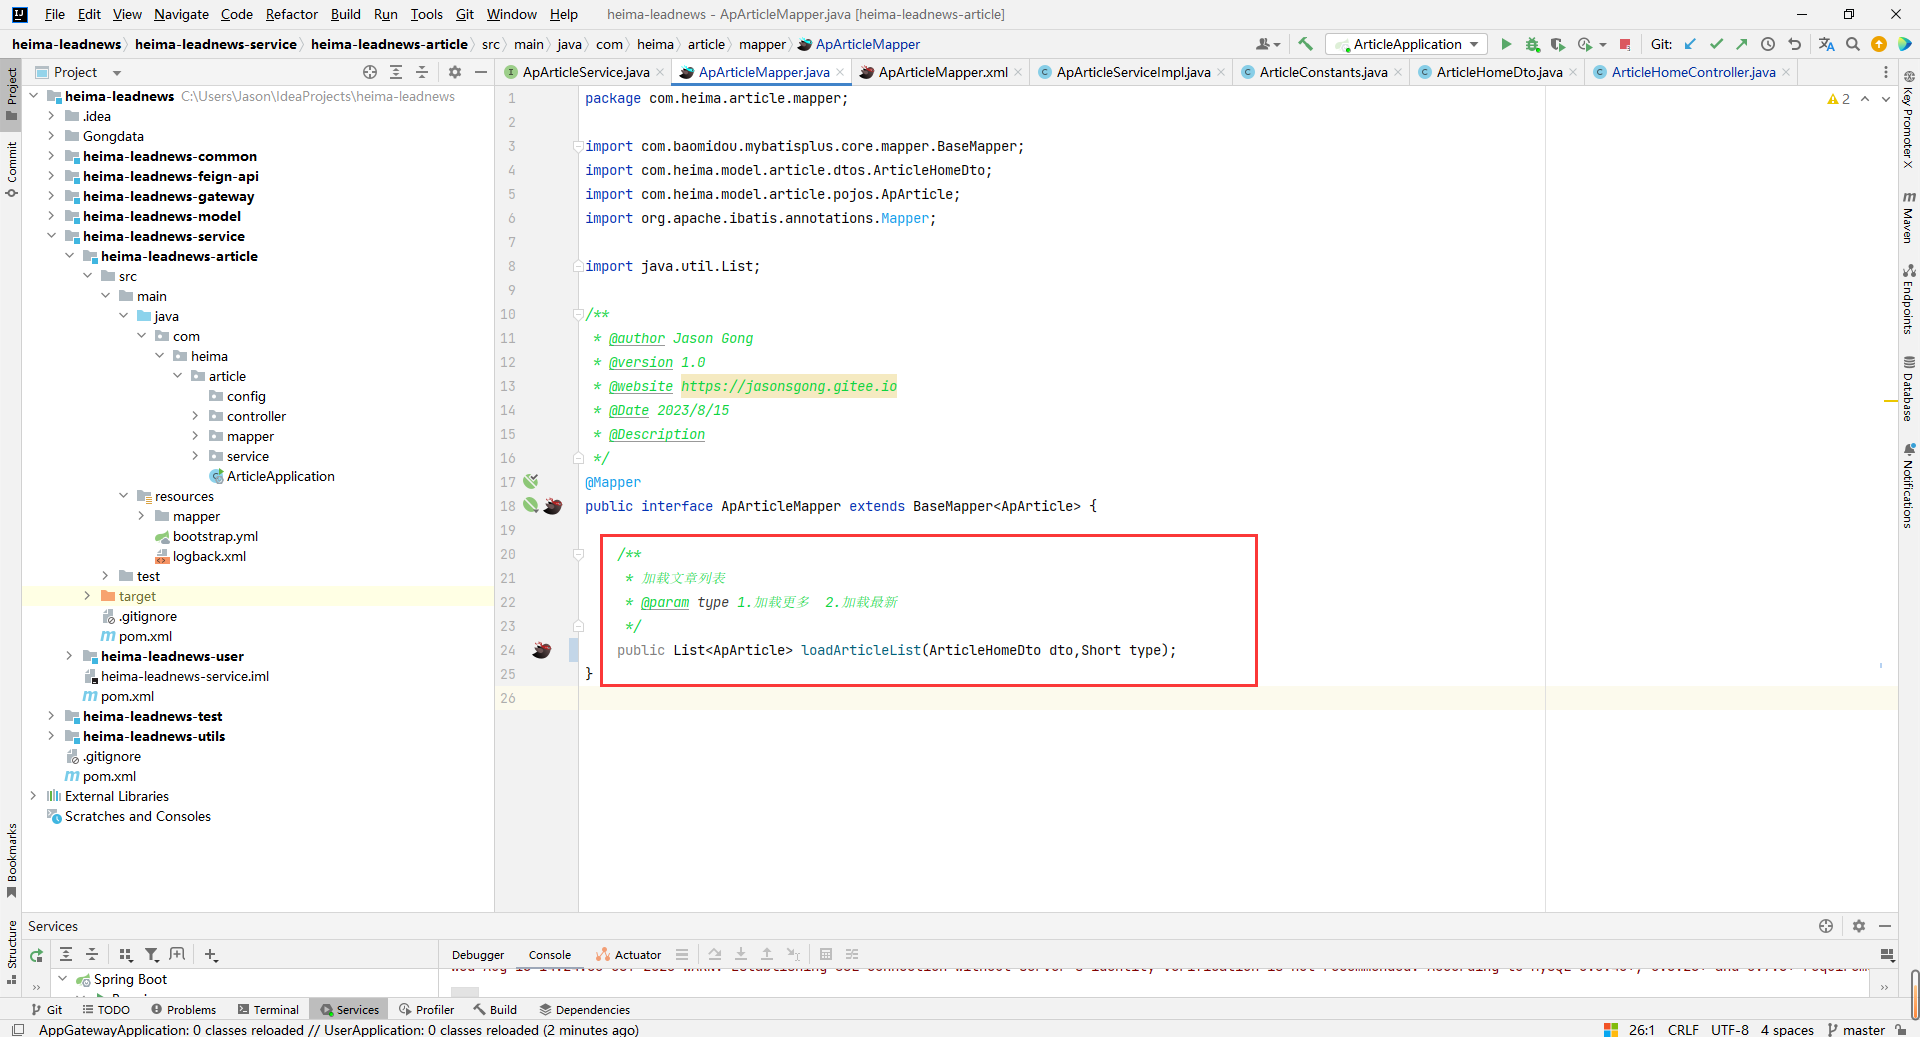This screenshot has width=1920, height=1037.
Task: Open the Refactor menu
Action: click(291, 14)
